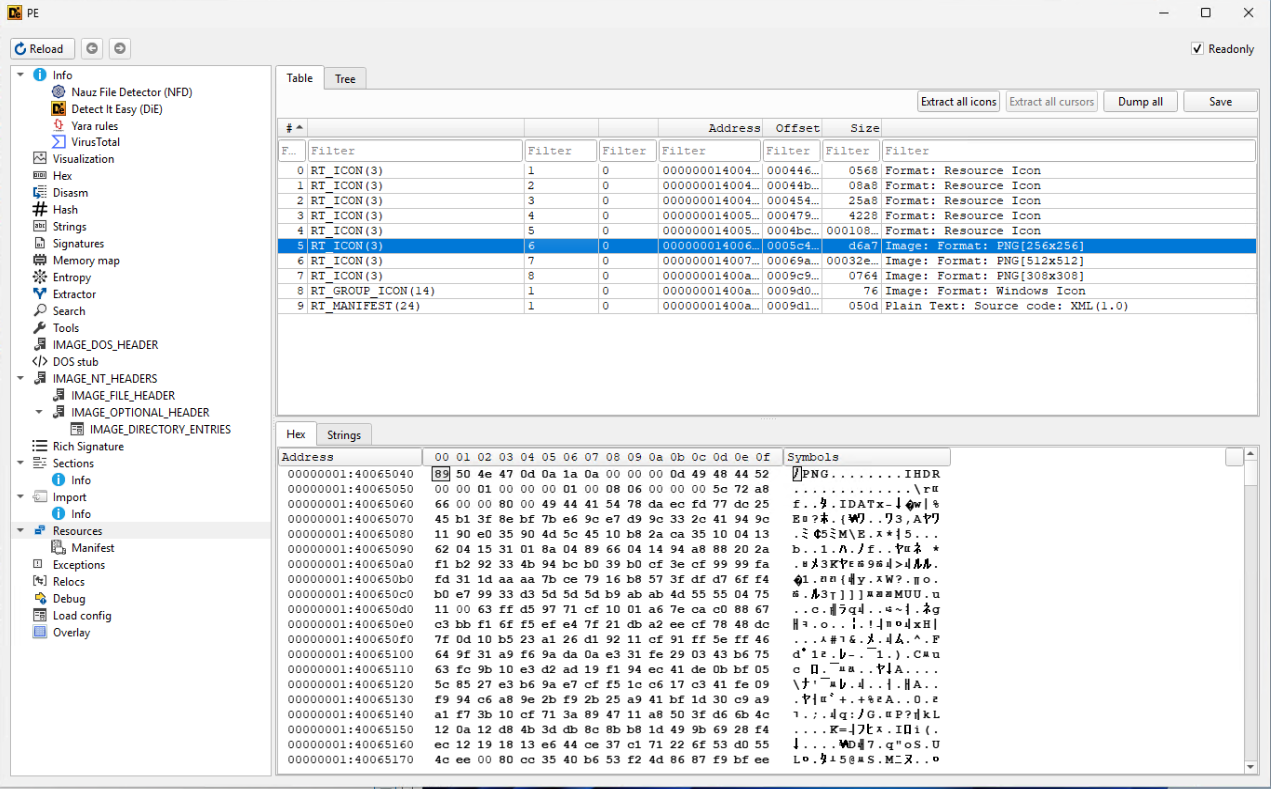Open the Entropy view

tap(71, 277)
